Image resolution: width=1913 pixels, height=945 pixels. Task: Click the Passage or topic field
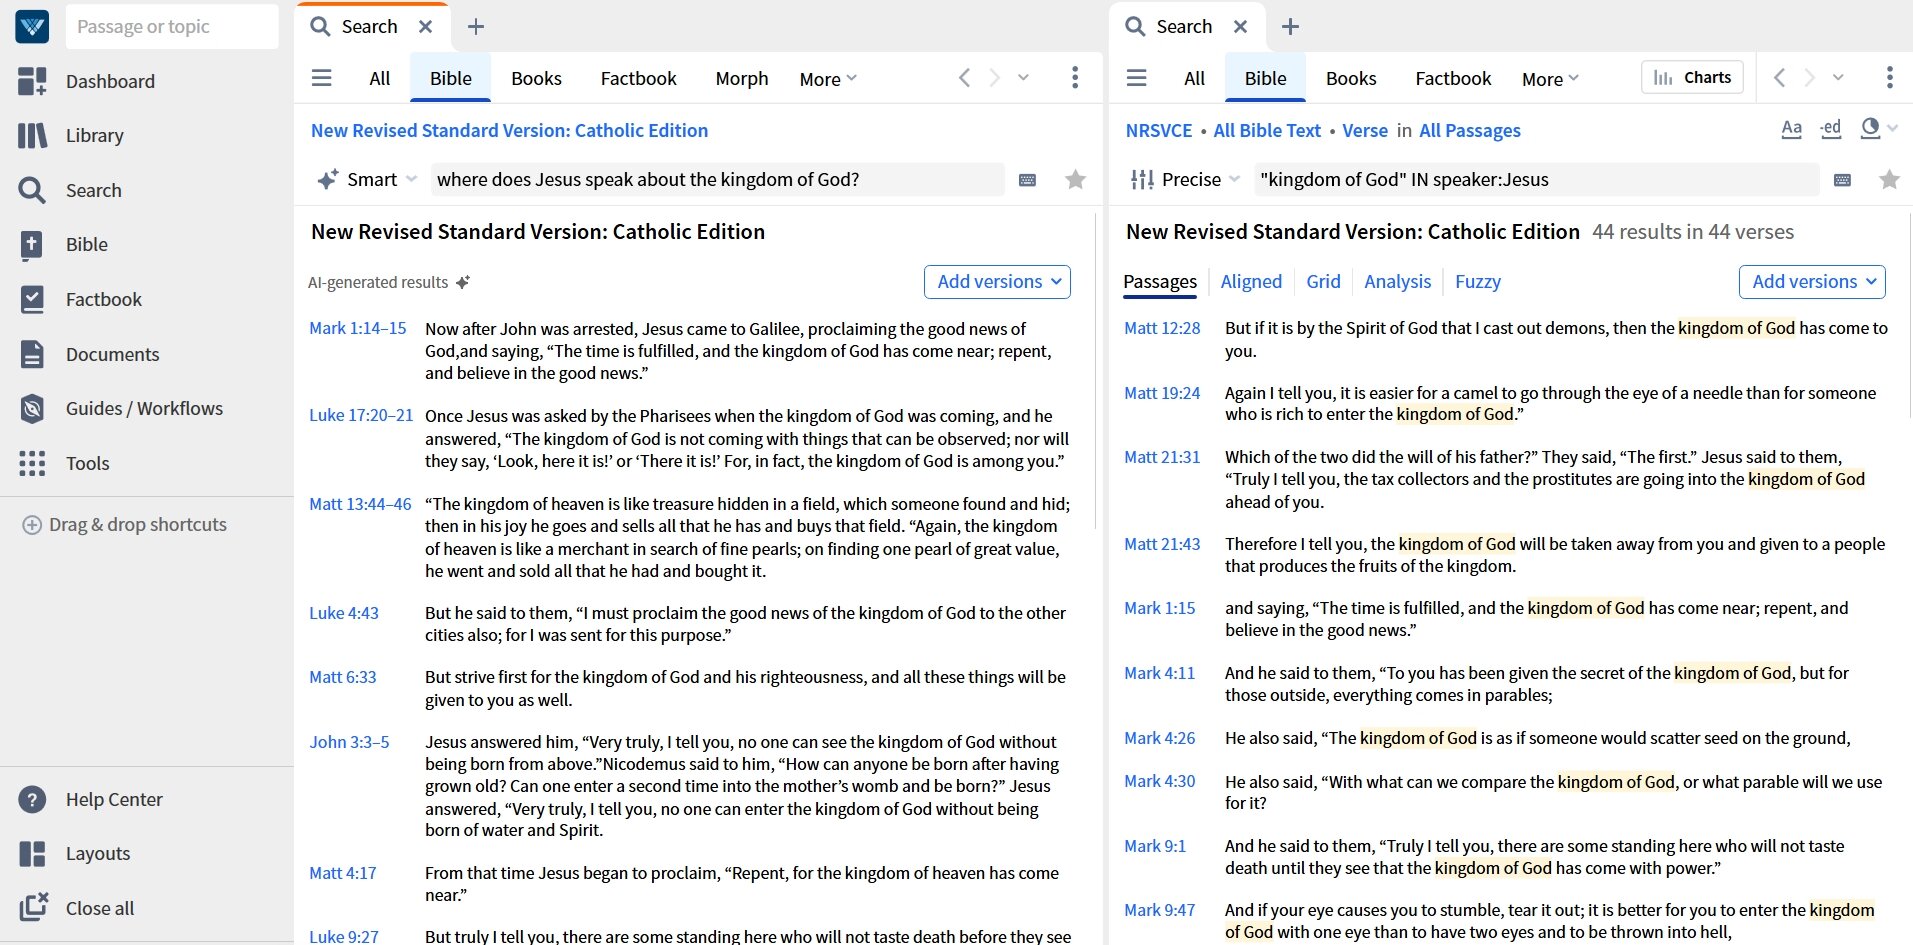coord(172,27)
